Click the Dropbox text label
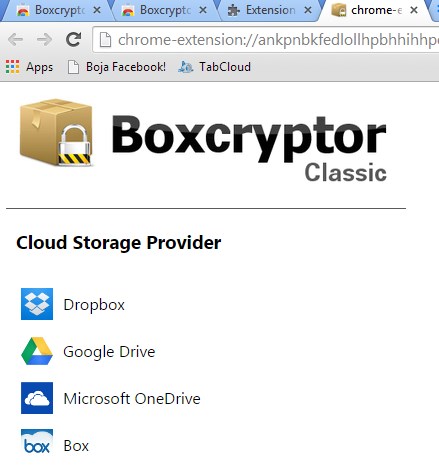This screenshot has height=476, width=439. click(94, 305)
